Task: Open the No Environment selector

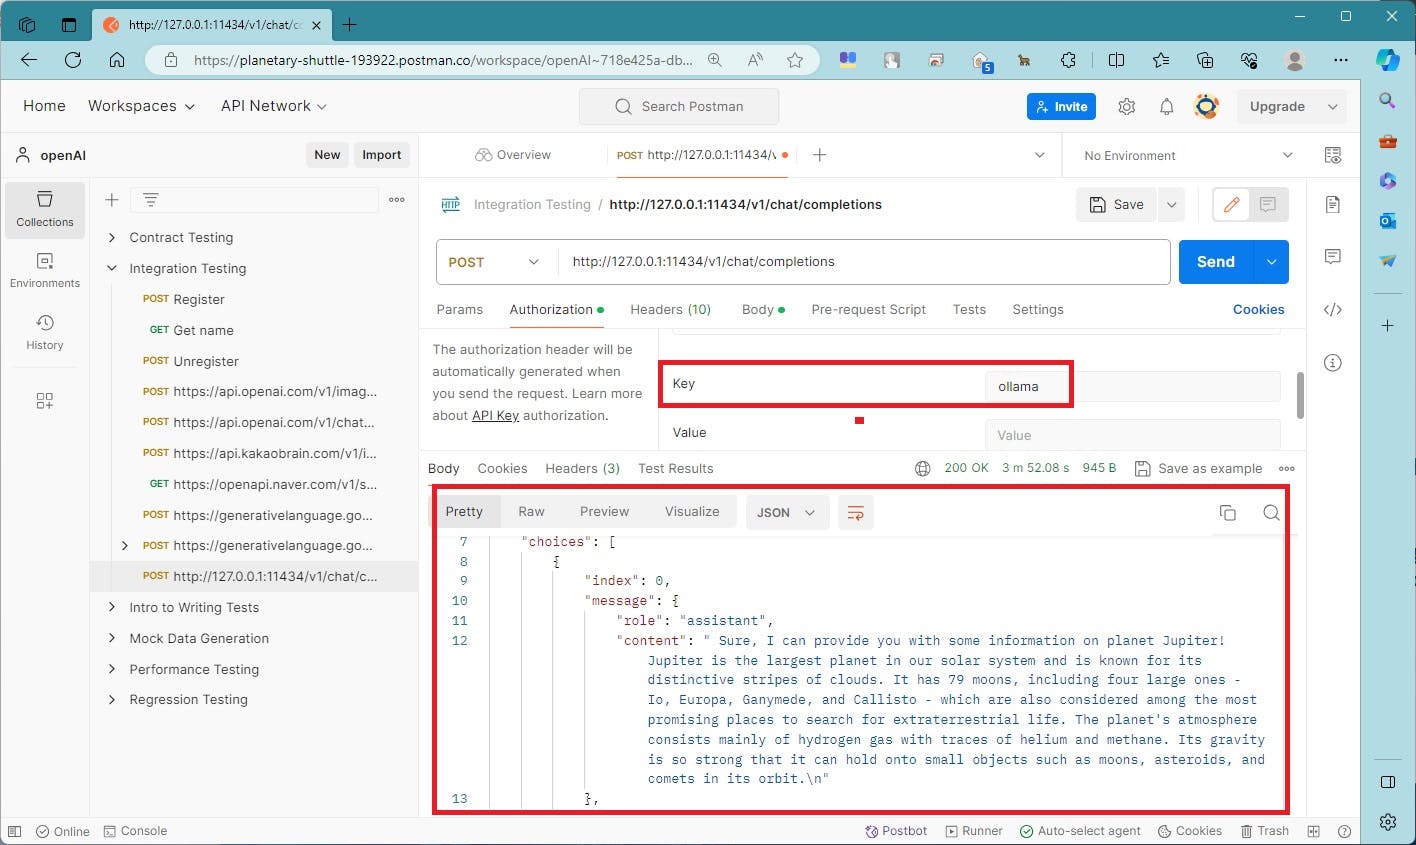Action: [1188, 155]
